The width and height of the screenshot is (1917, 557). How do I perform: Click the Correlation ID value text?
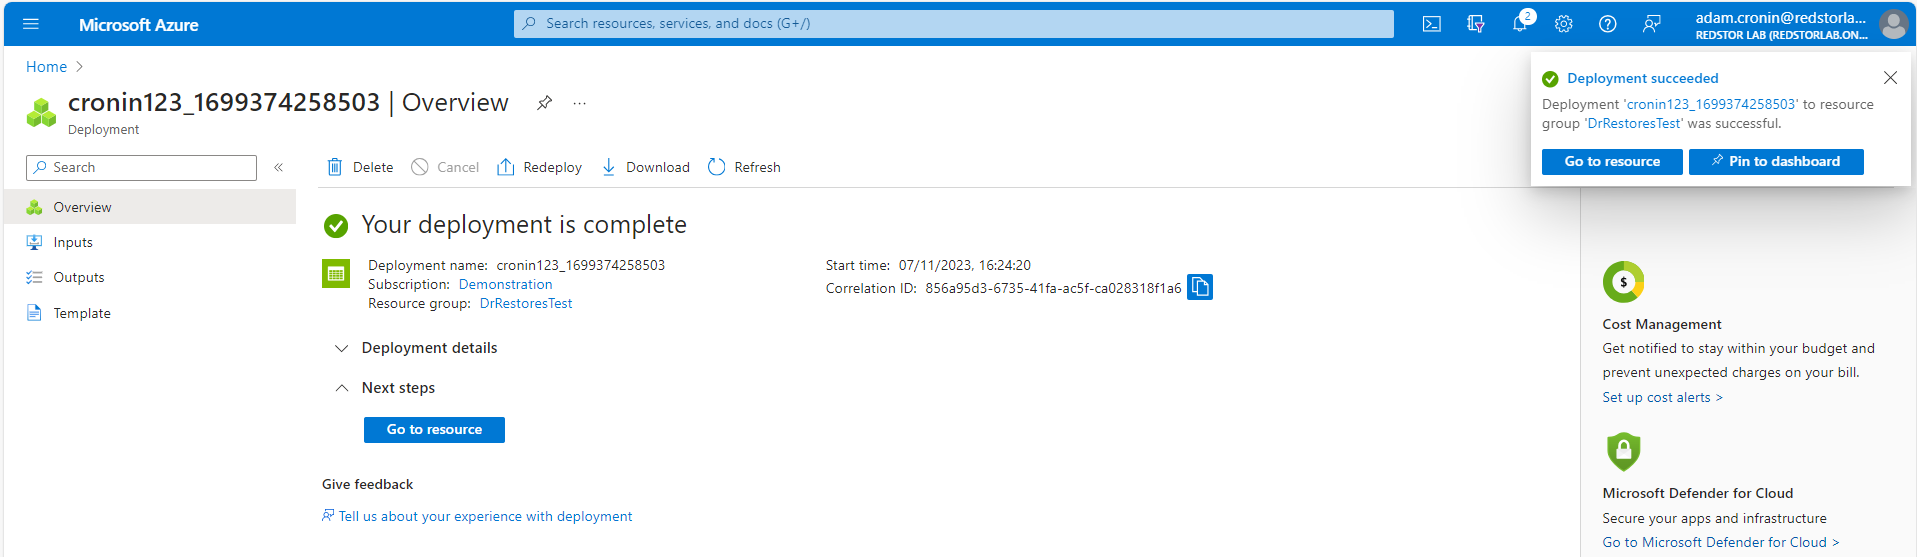tap(1053, 288)
